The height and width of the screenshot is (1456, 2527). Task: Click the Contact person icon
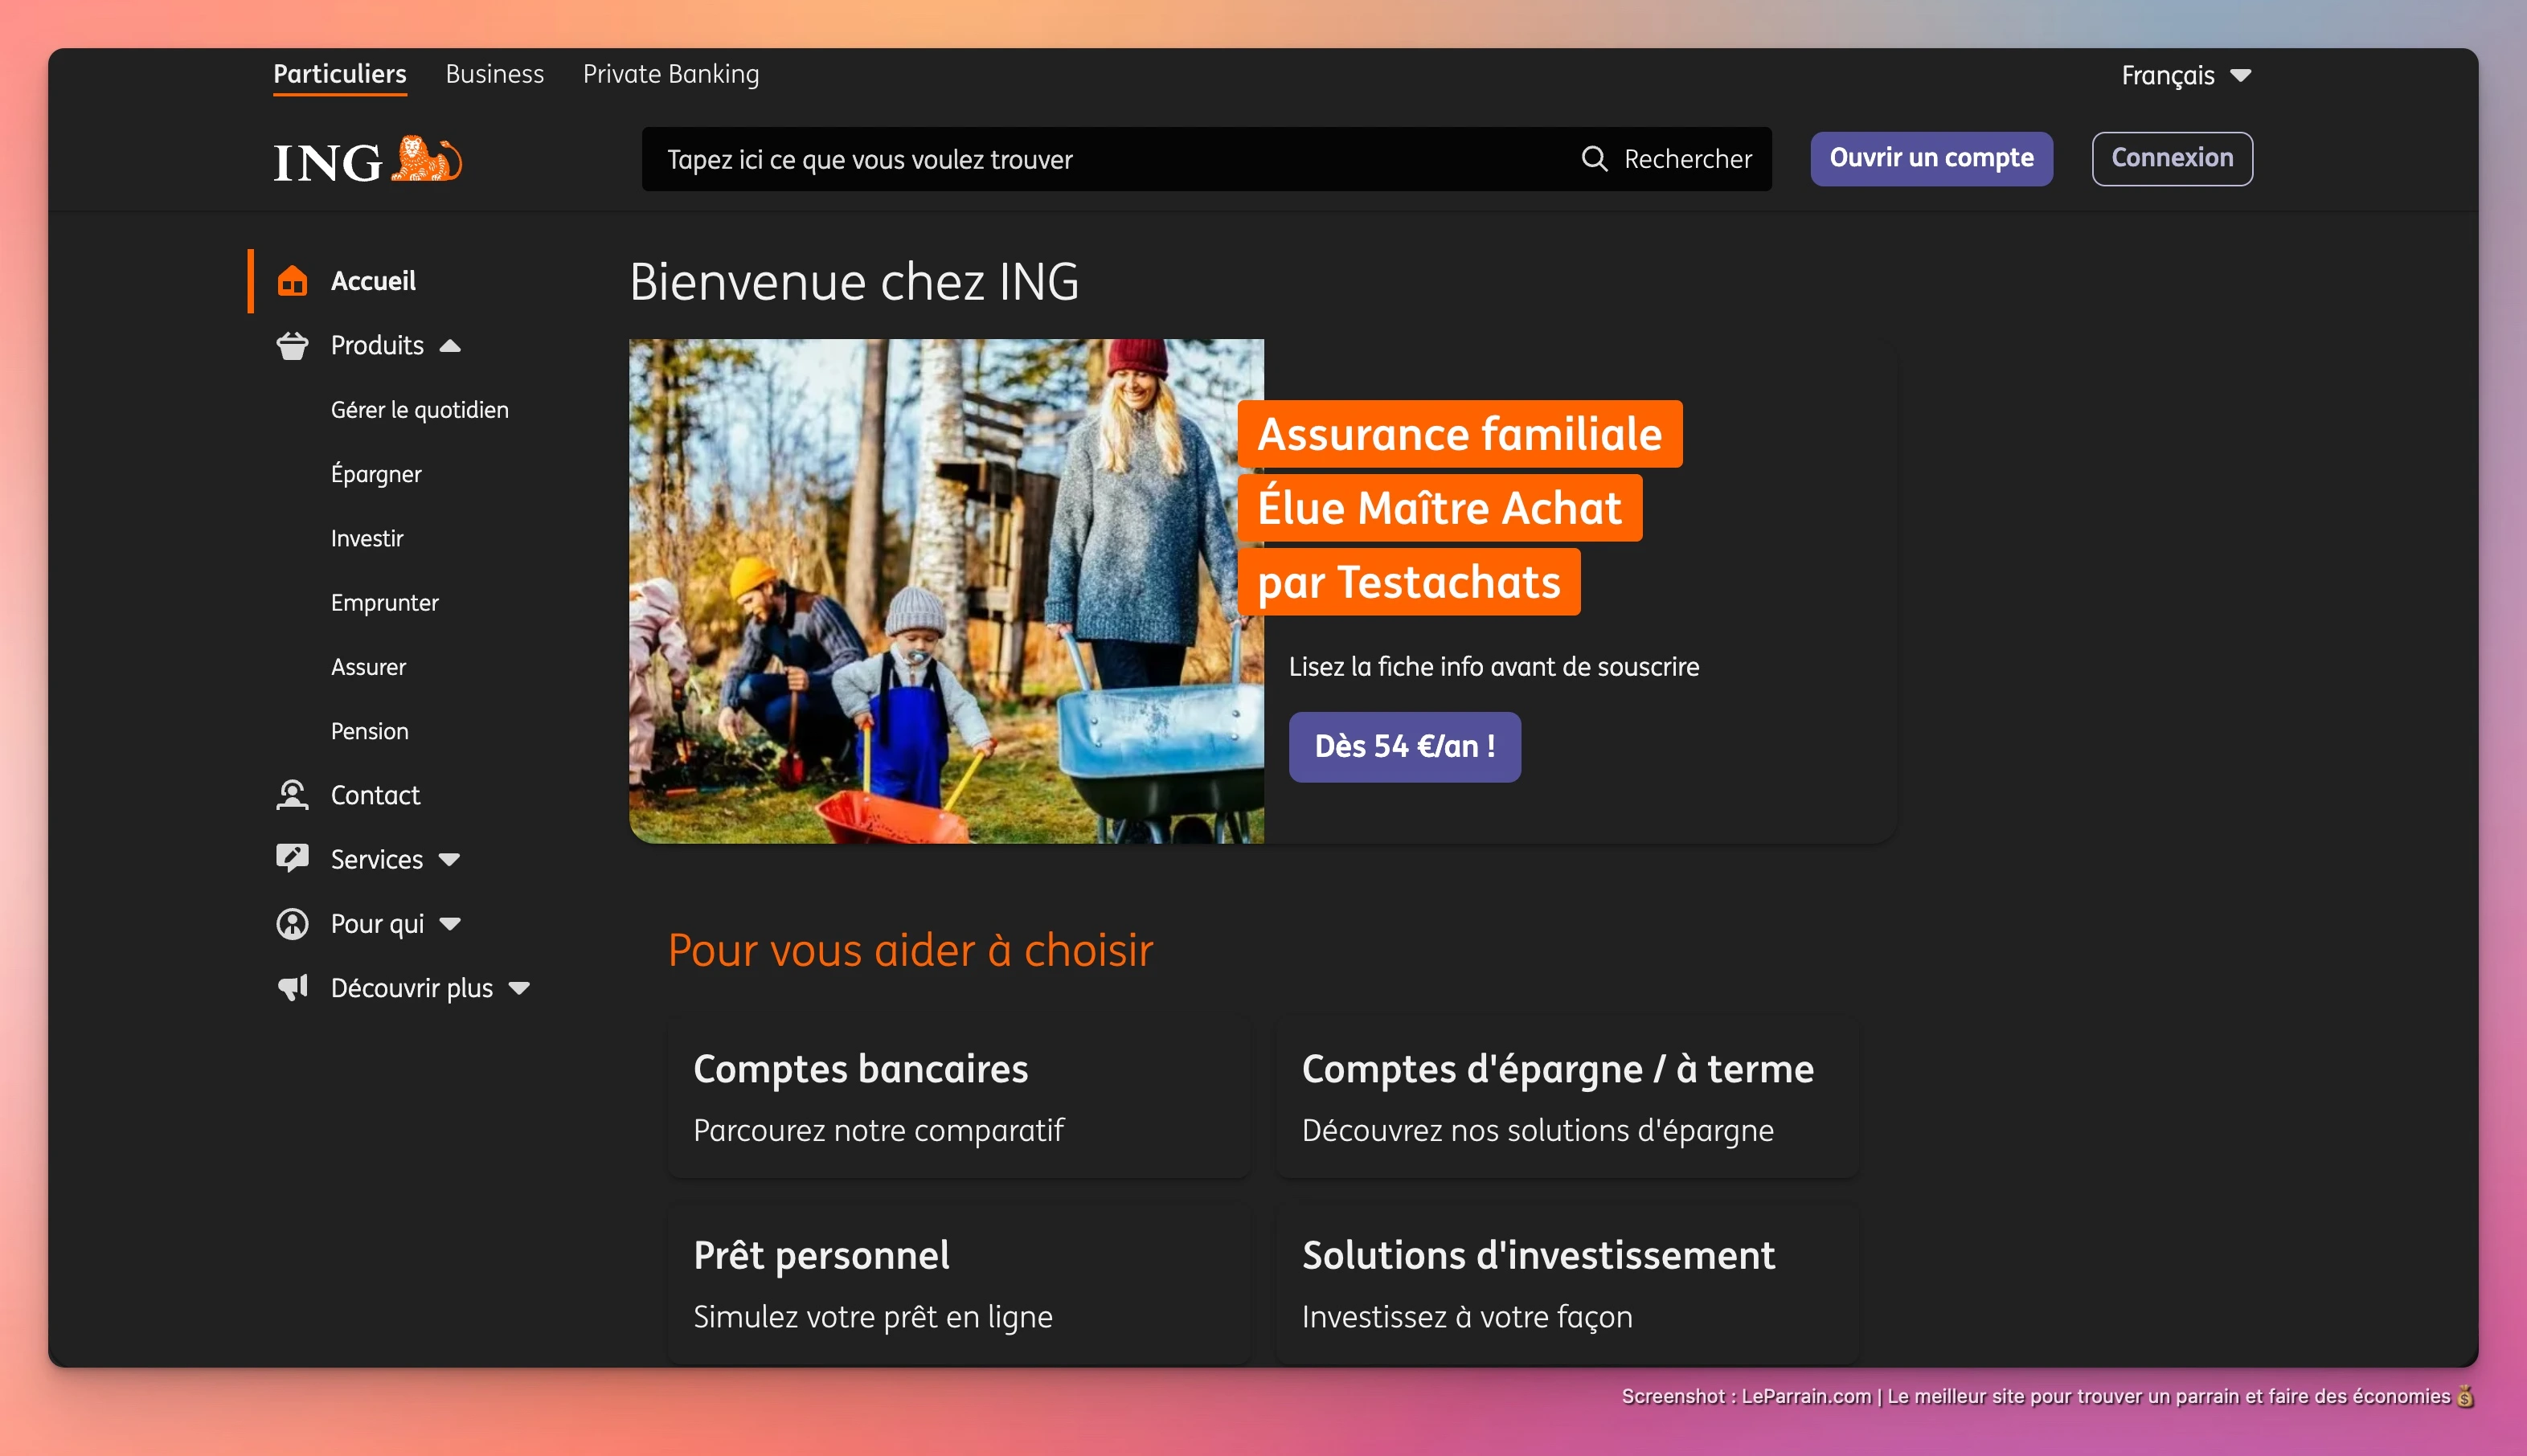[x=292, y=795]
